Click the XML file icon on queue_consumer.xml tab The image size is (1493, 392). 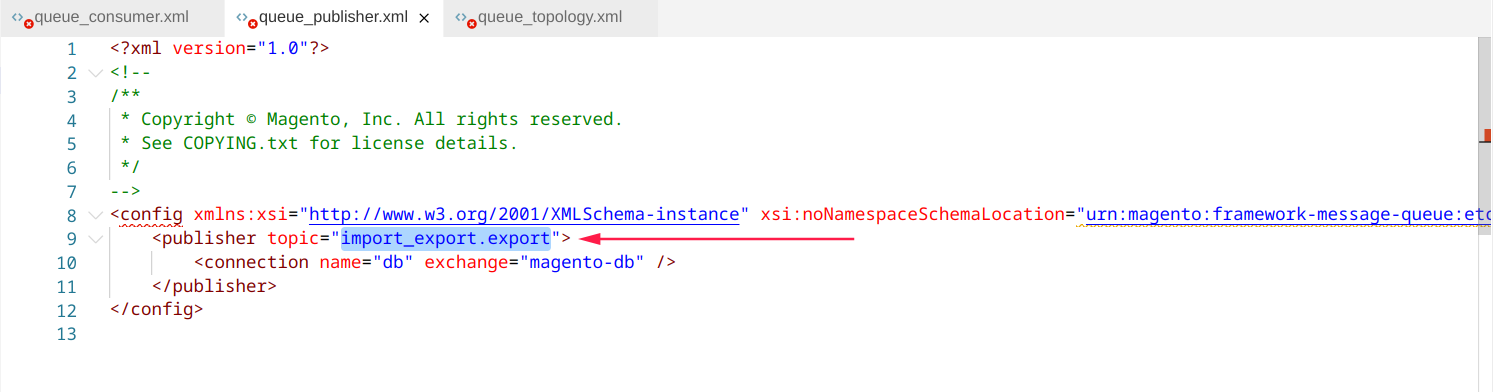coord(23,18)
